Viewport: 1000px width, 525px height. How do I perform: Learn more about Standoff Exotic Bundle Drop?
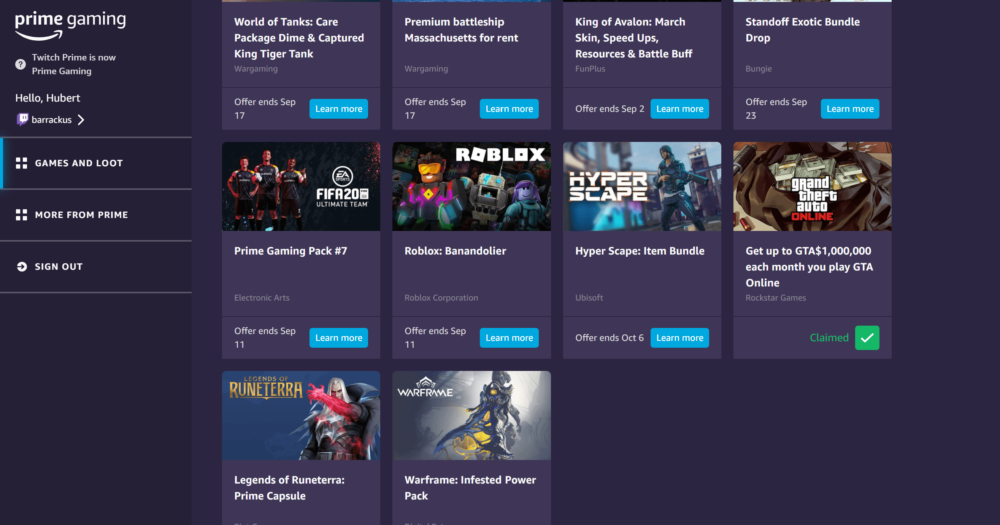[850, 108]
